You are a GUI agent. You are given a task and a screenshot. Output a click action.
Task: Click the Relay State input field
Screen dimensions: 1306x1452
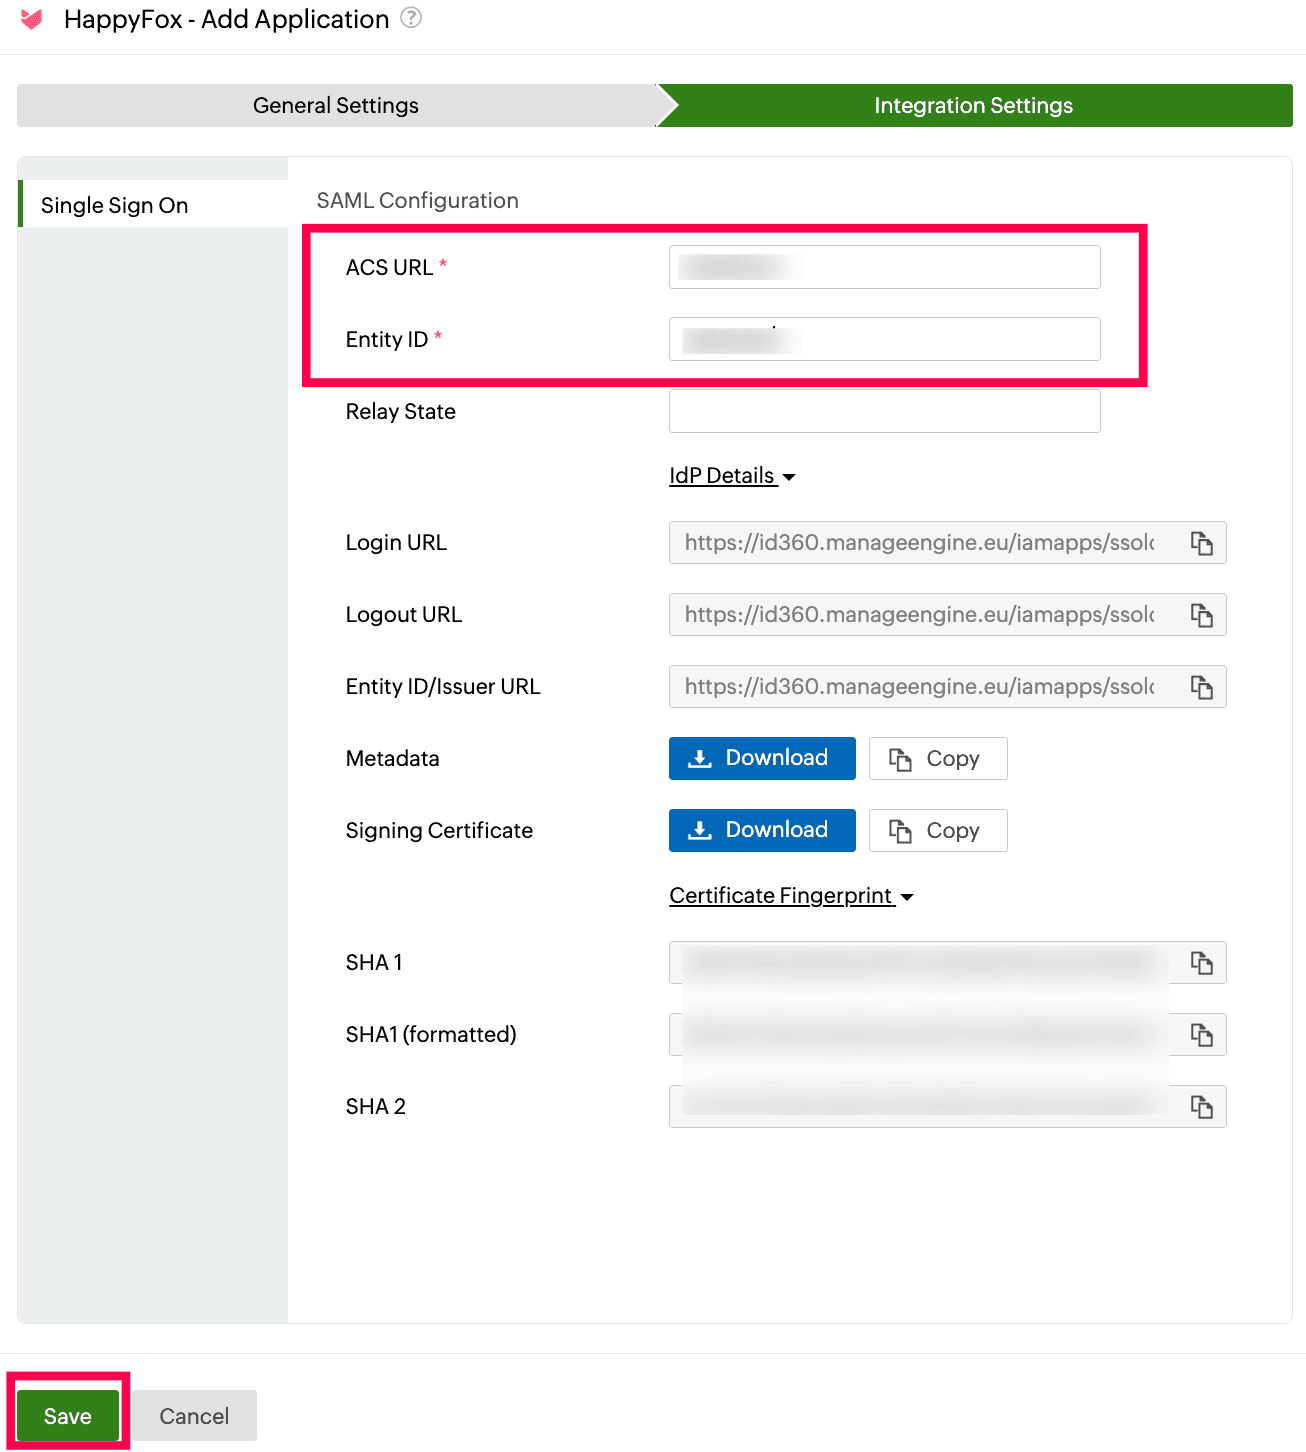tap(885, 411)
